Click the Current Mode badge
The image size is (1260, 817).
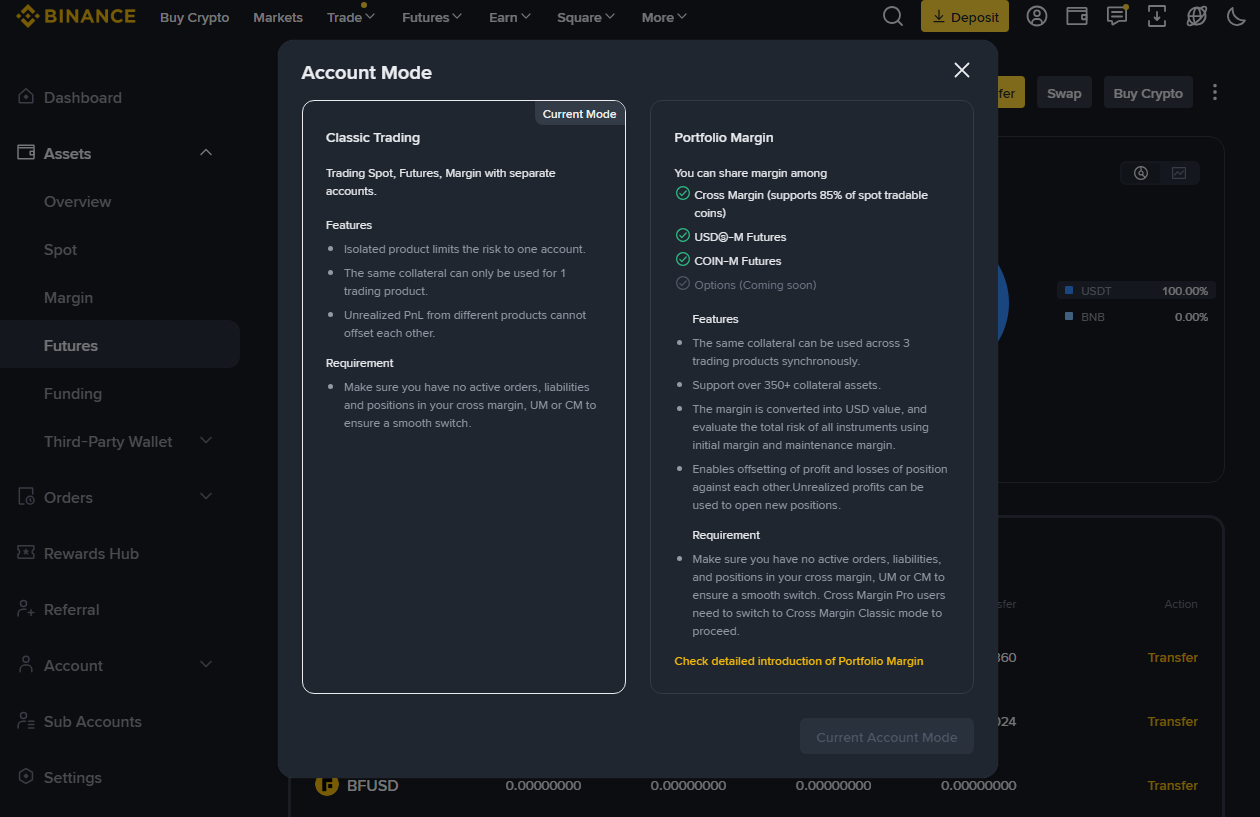[x=580, y=114]
